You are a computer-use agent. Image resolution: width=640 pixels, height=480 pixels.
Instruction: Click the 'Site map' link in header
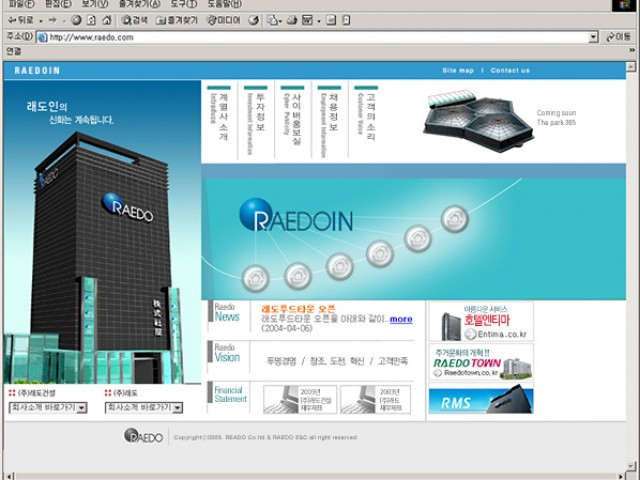457,70
